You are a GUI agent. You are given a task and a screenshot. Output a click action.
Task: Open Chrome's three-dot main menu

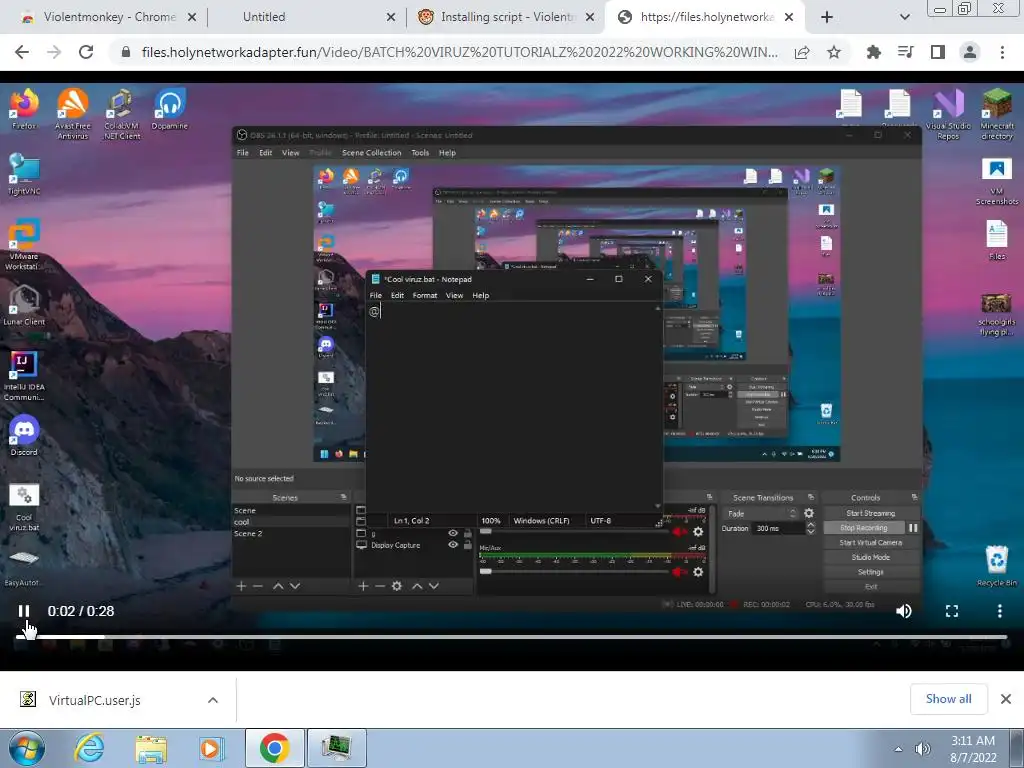coord(1002,52)
